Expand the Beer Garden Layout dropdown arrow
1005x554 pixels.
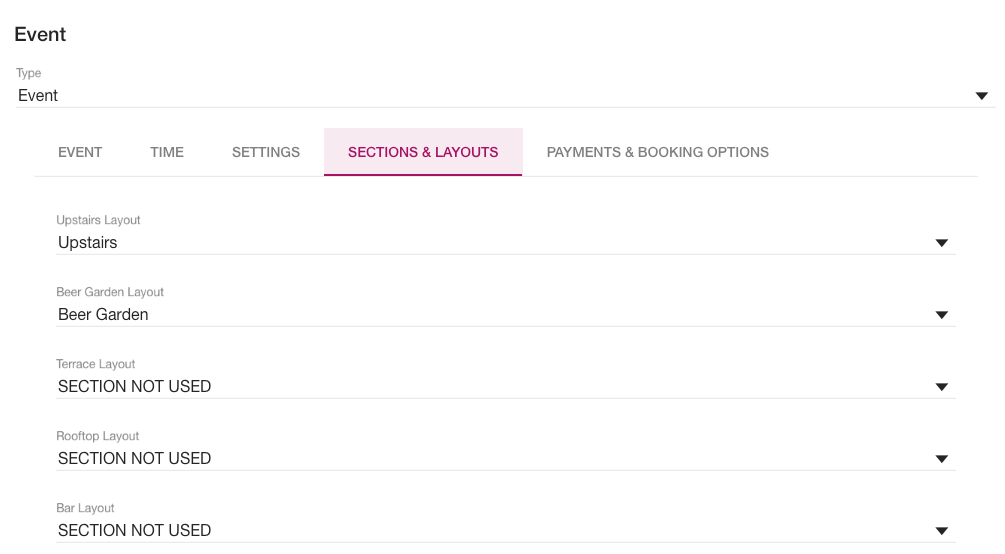(941, 315)
